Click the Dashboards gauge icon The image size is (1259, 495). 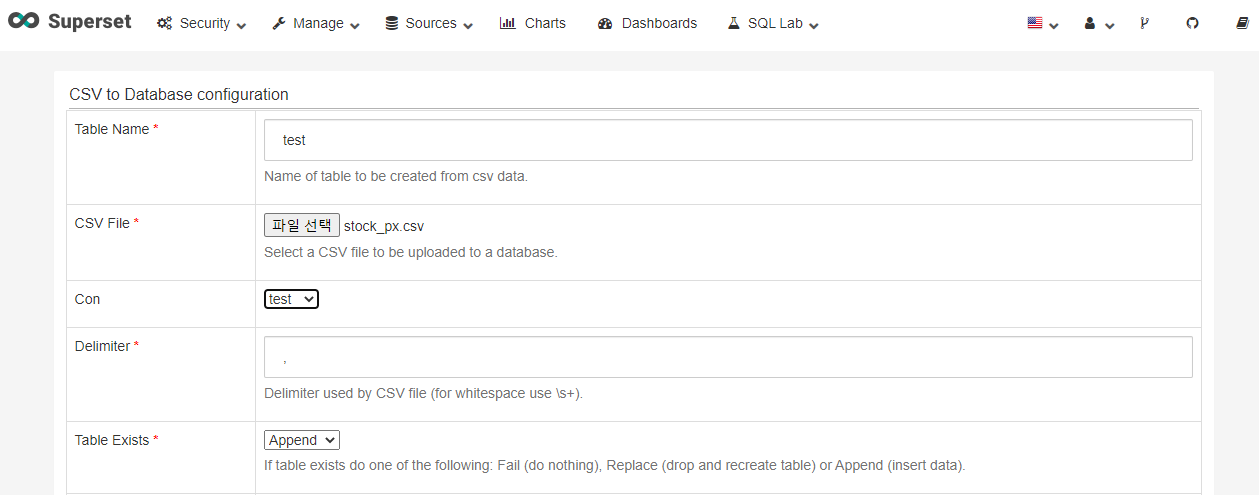click(x=605, y=23)
